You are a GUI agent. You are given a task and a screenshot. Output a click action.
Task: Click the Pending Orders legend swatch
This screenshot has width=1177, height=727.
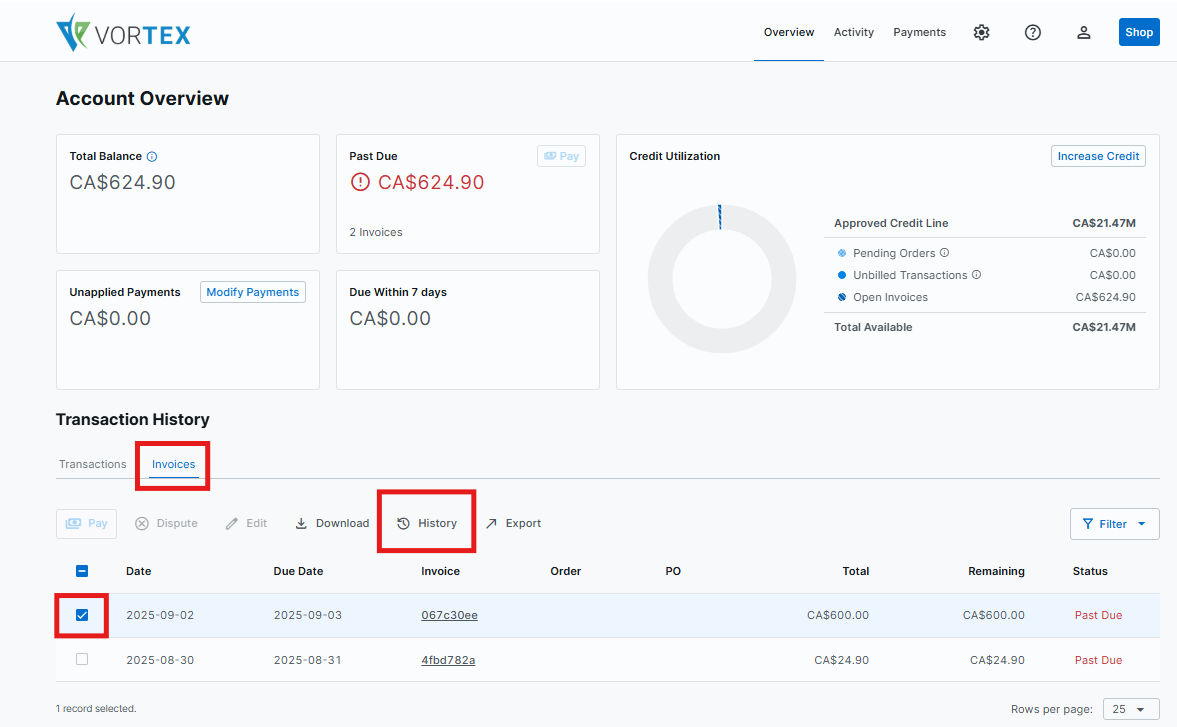842,253
